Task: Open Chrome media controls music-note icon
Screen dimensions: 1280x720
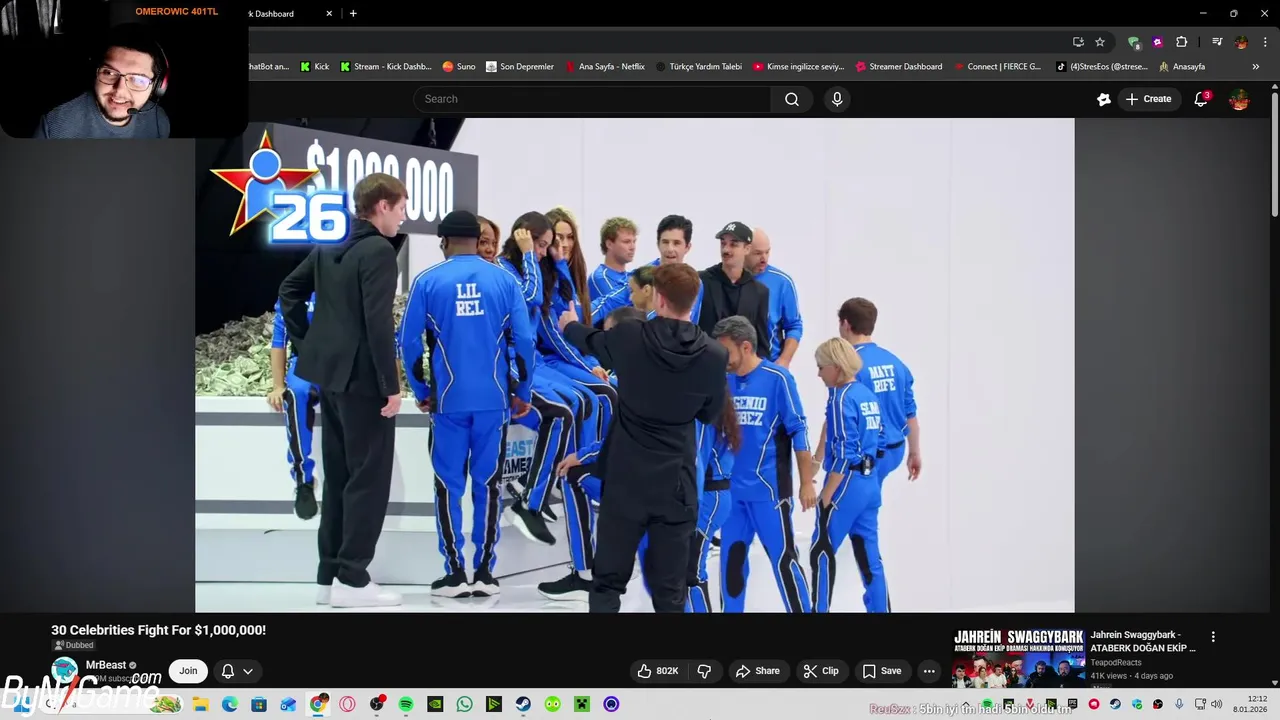Action: [1217, 42]
